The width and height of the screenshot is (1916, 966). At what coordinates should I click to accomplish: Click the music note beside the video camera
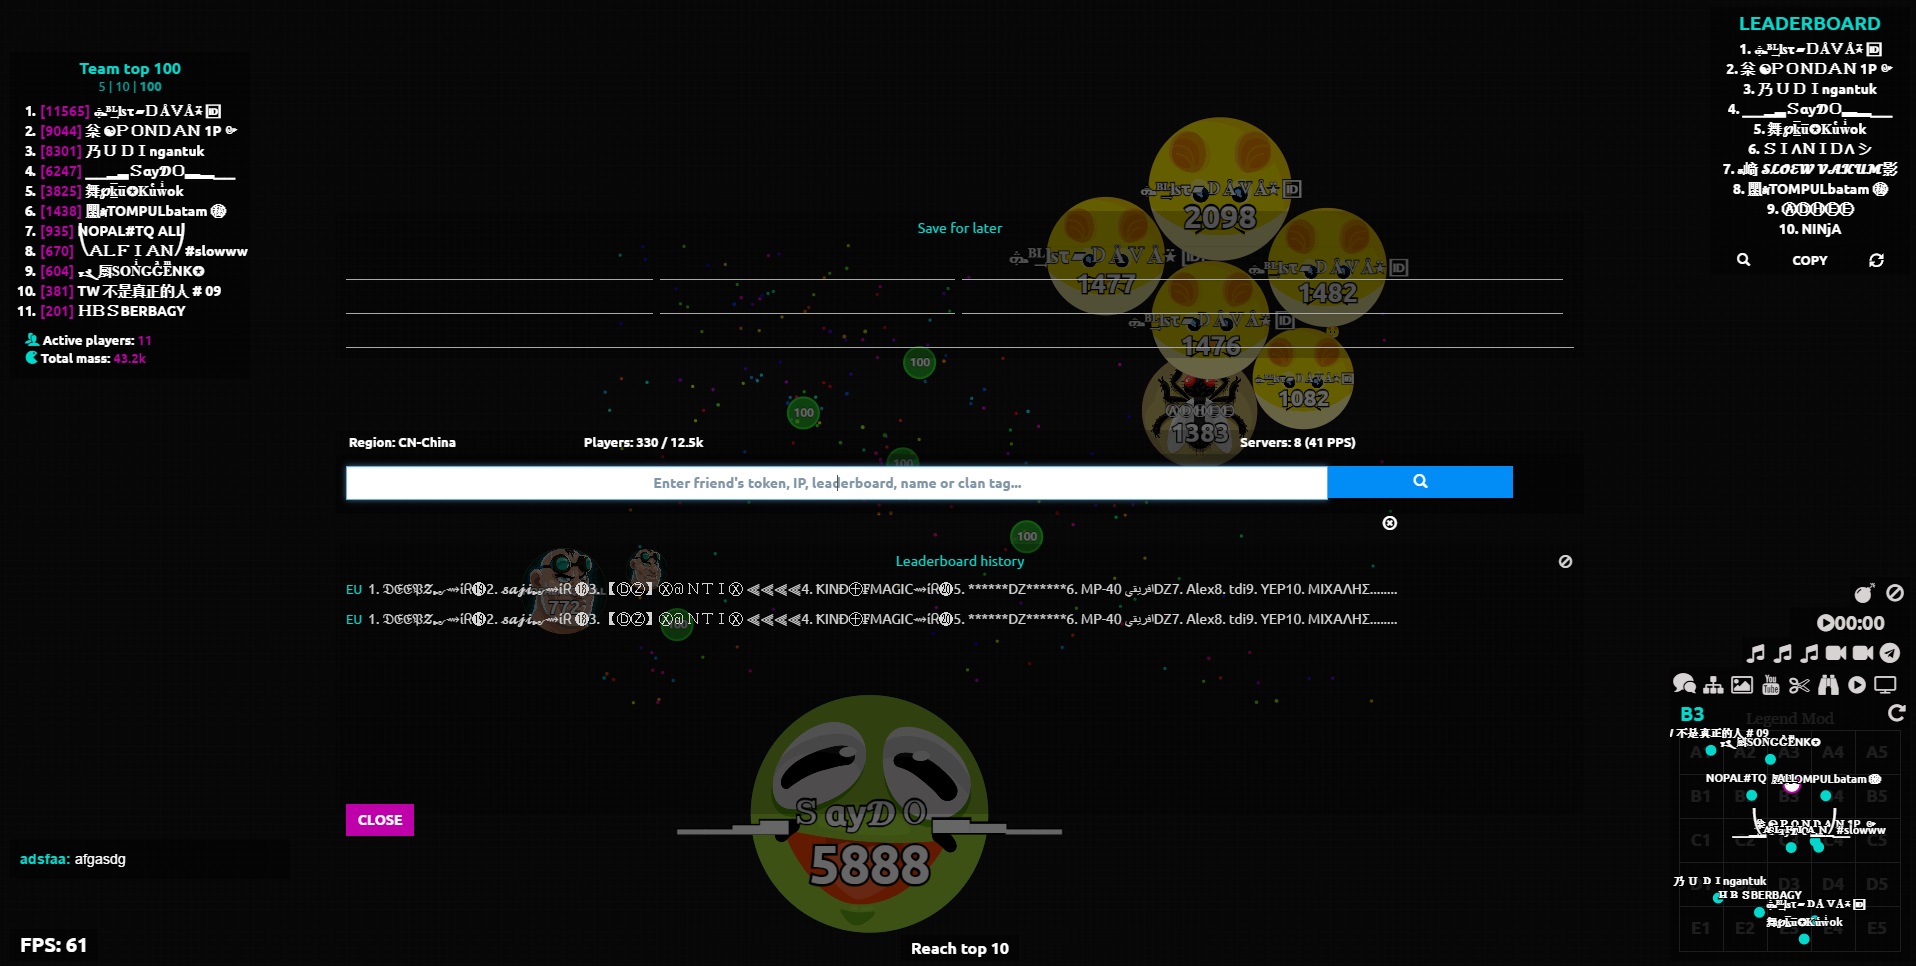tap(1810, 653)
